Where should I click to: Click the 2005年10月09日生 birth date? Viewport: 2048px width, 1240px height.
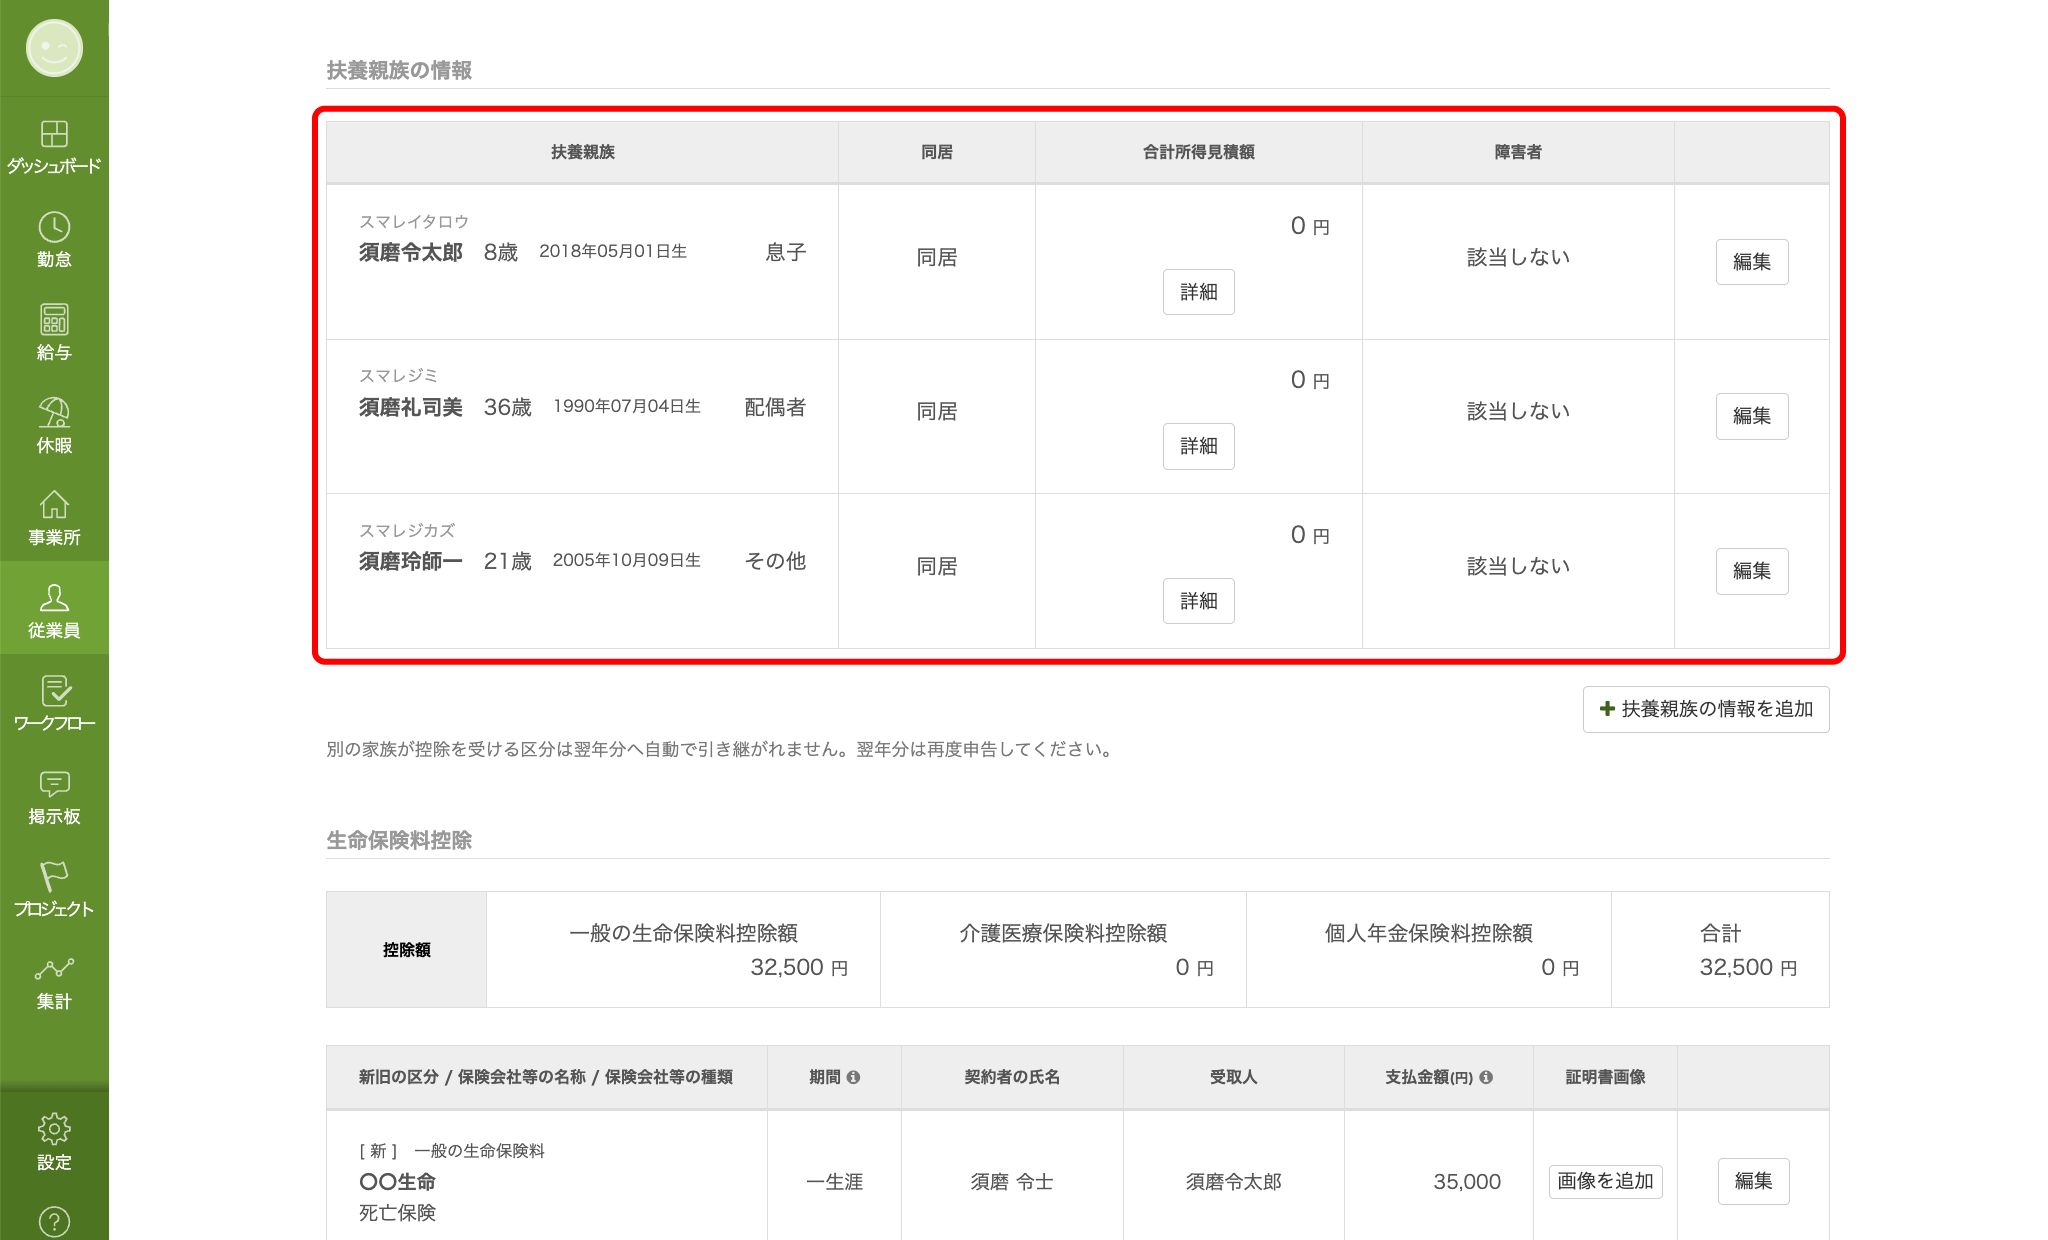tap(626, 560)
